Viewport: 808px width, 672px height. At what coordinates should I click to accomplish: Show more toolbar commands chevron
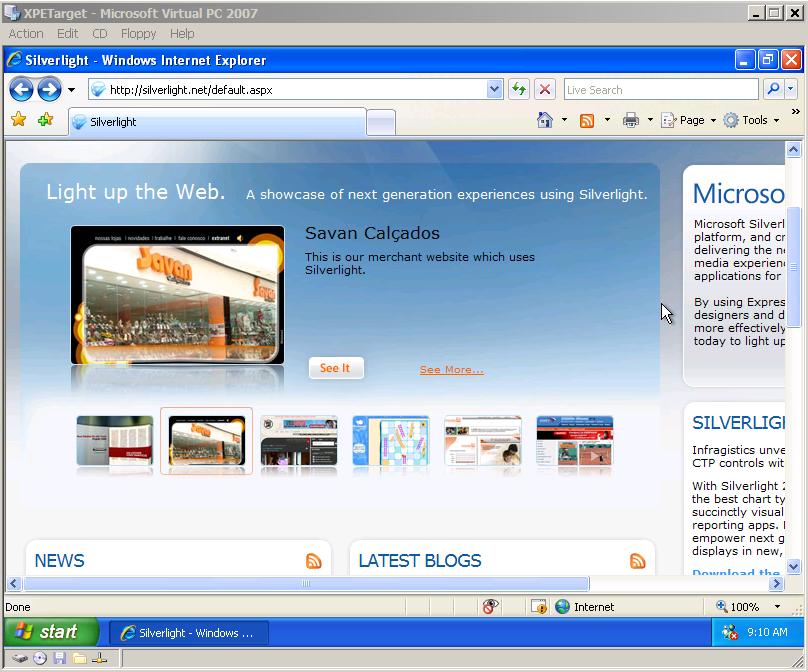pos(796,111)
